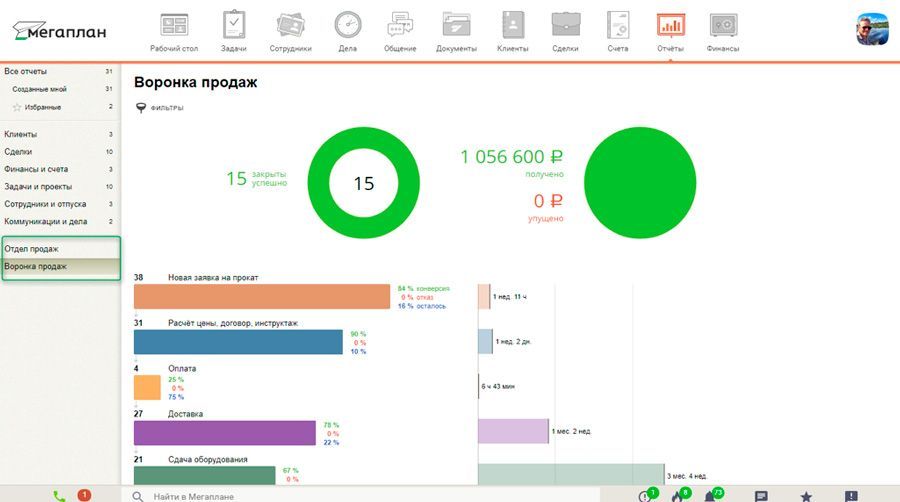This screenshot has height=502, width=900.
Task: Click the Мегаплан logo
Action: 60,30
